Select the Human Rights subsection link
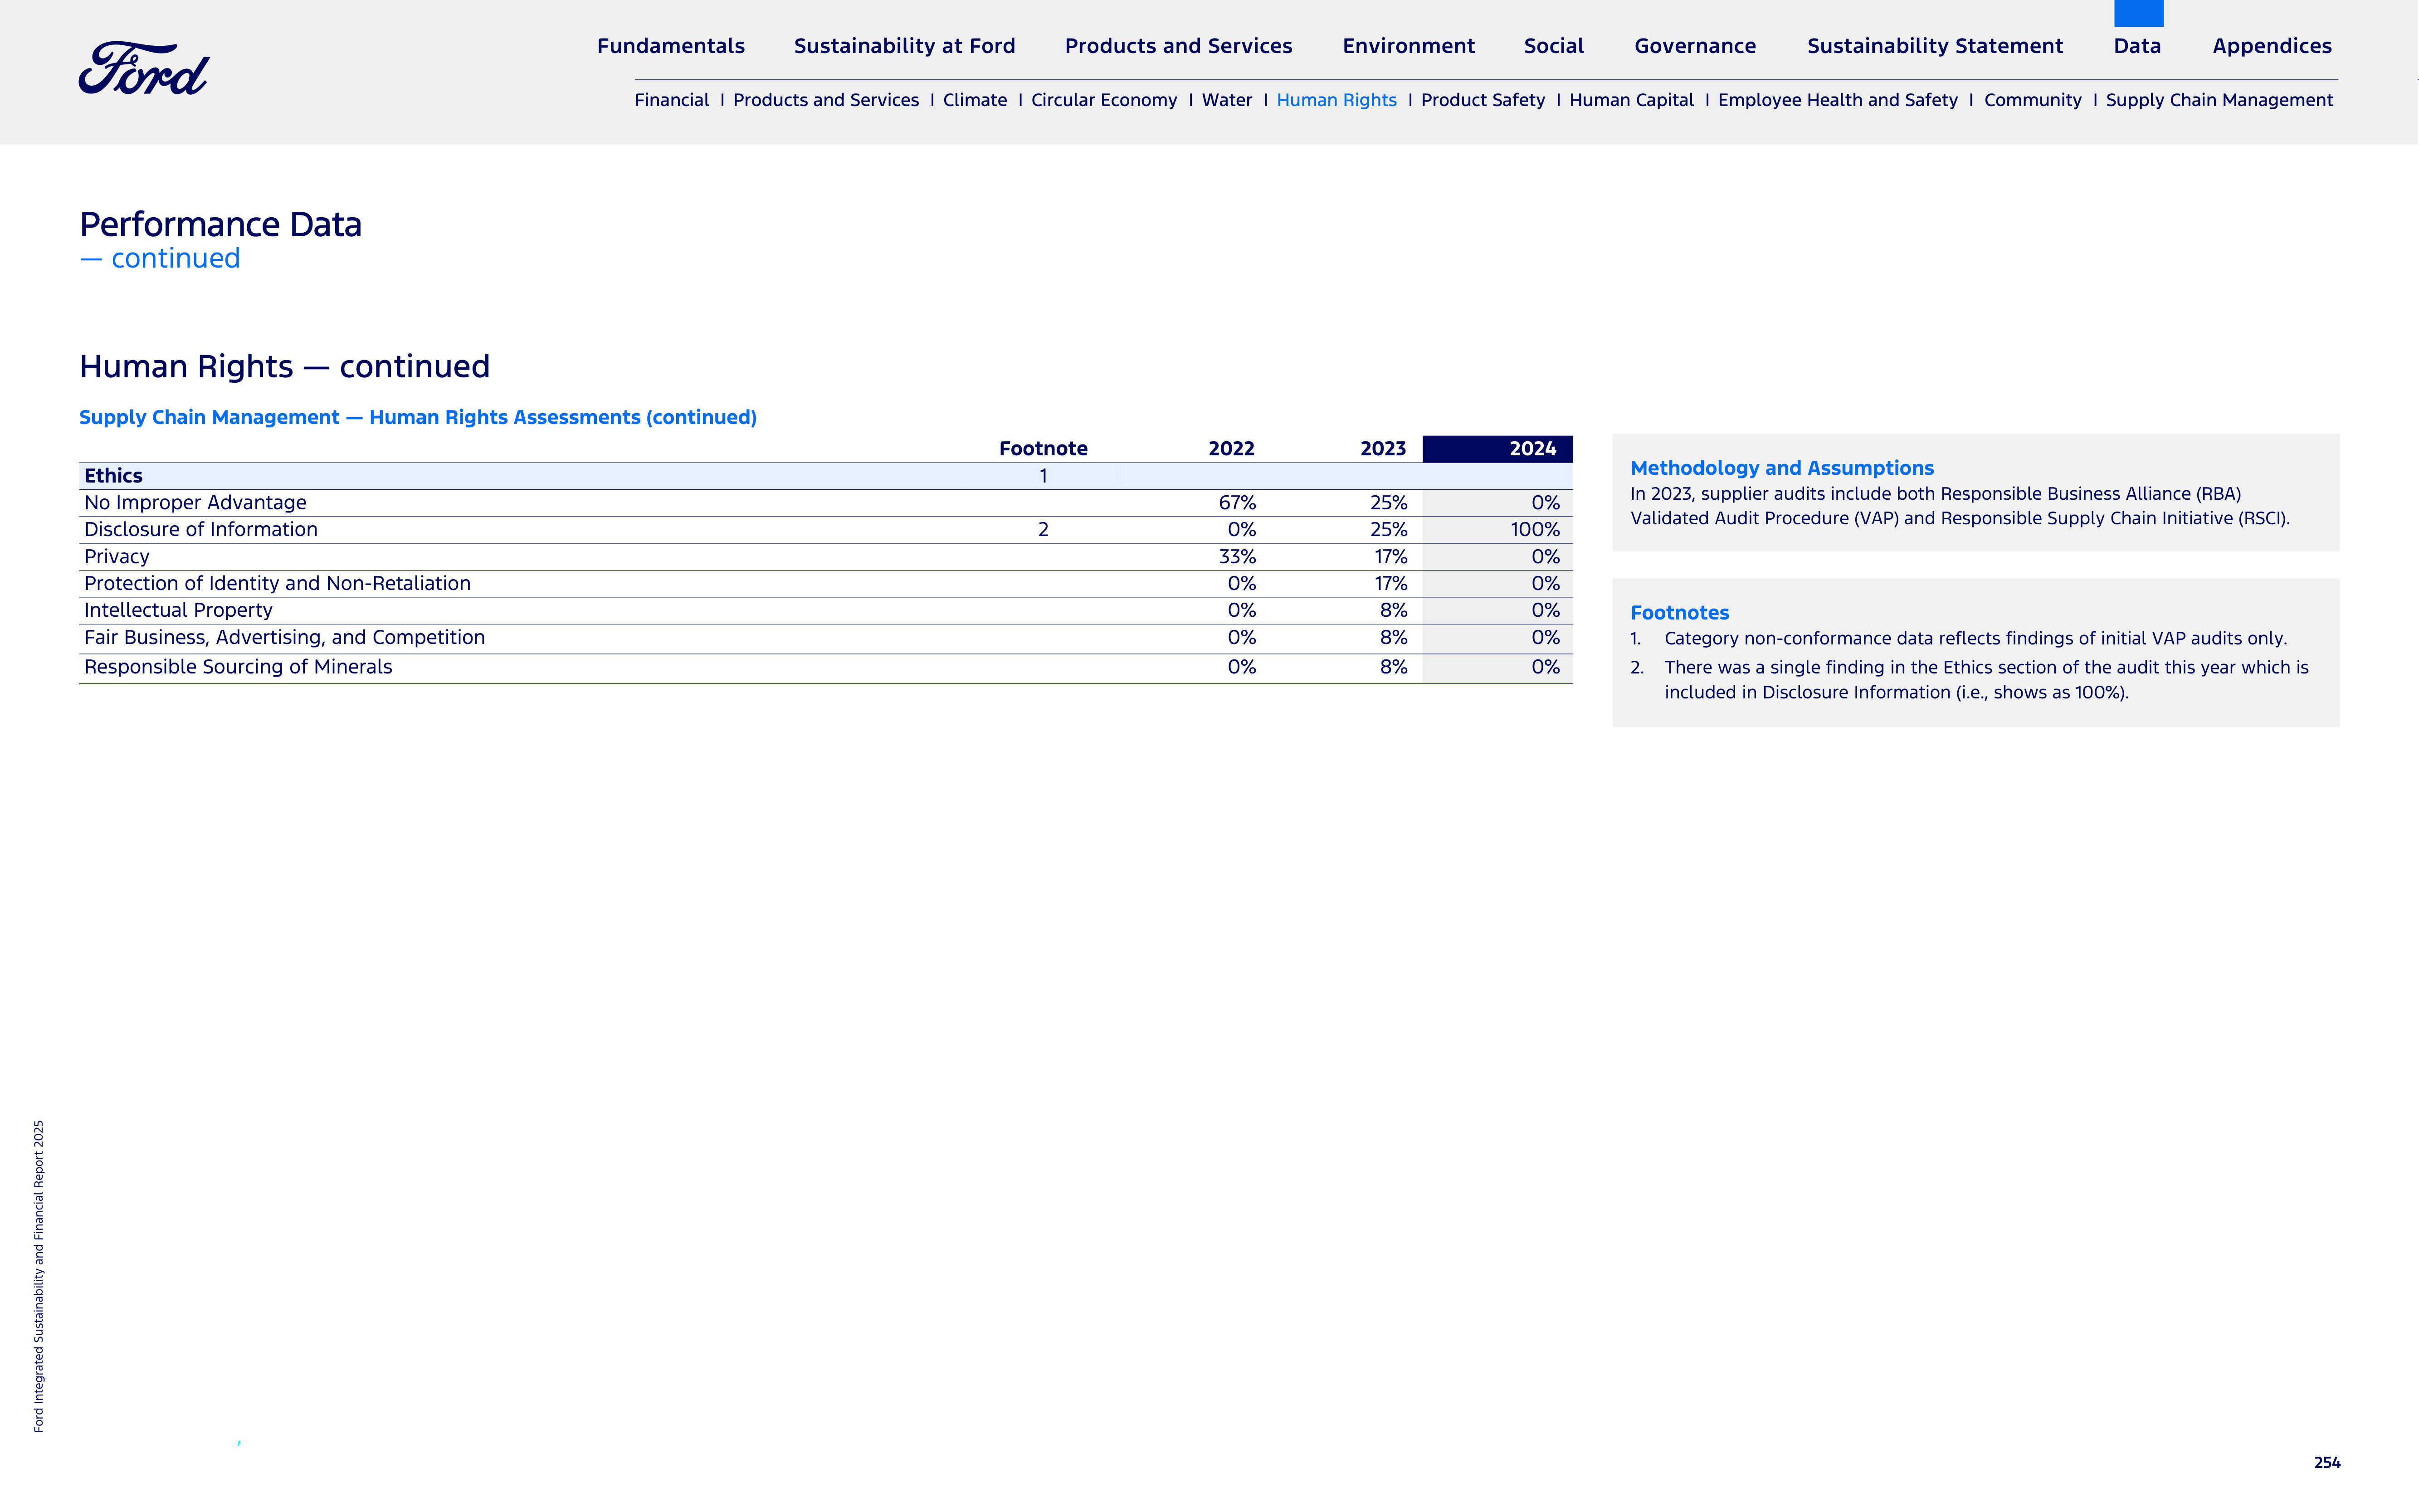Viewport: 2419px width, 1512px height. [1336, 100]
